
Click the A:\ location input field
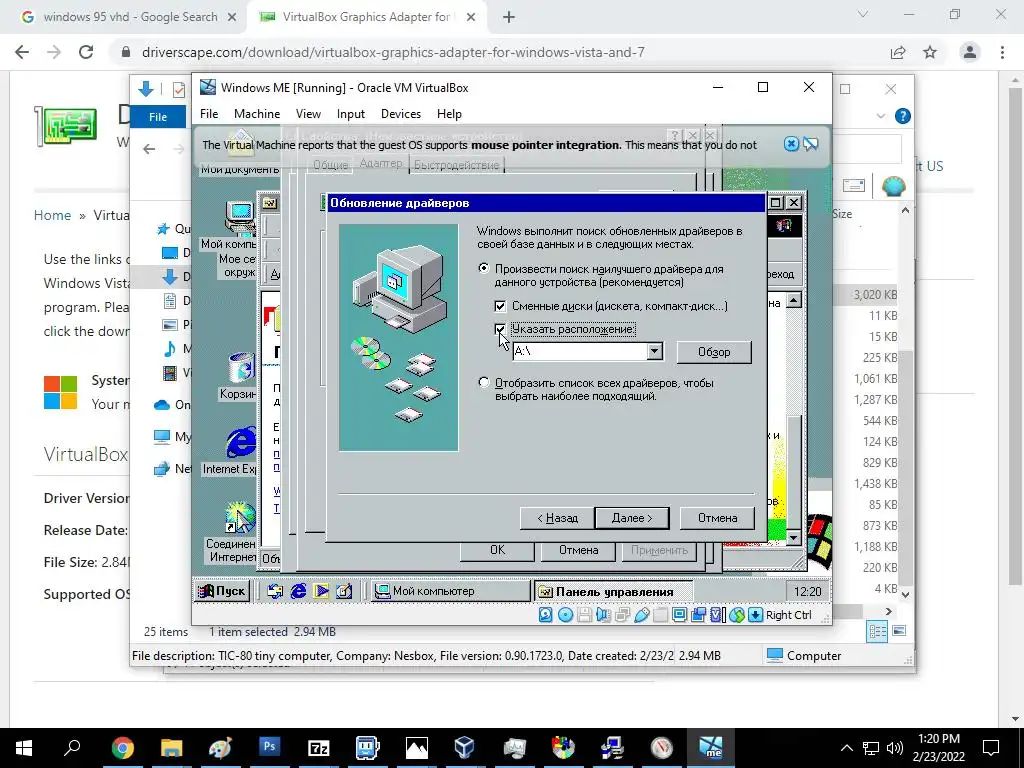[579, 351]
